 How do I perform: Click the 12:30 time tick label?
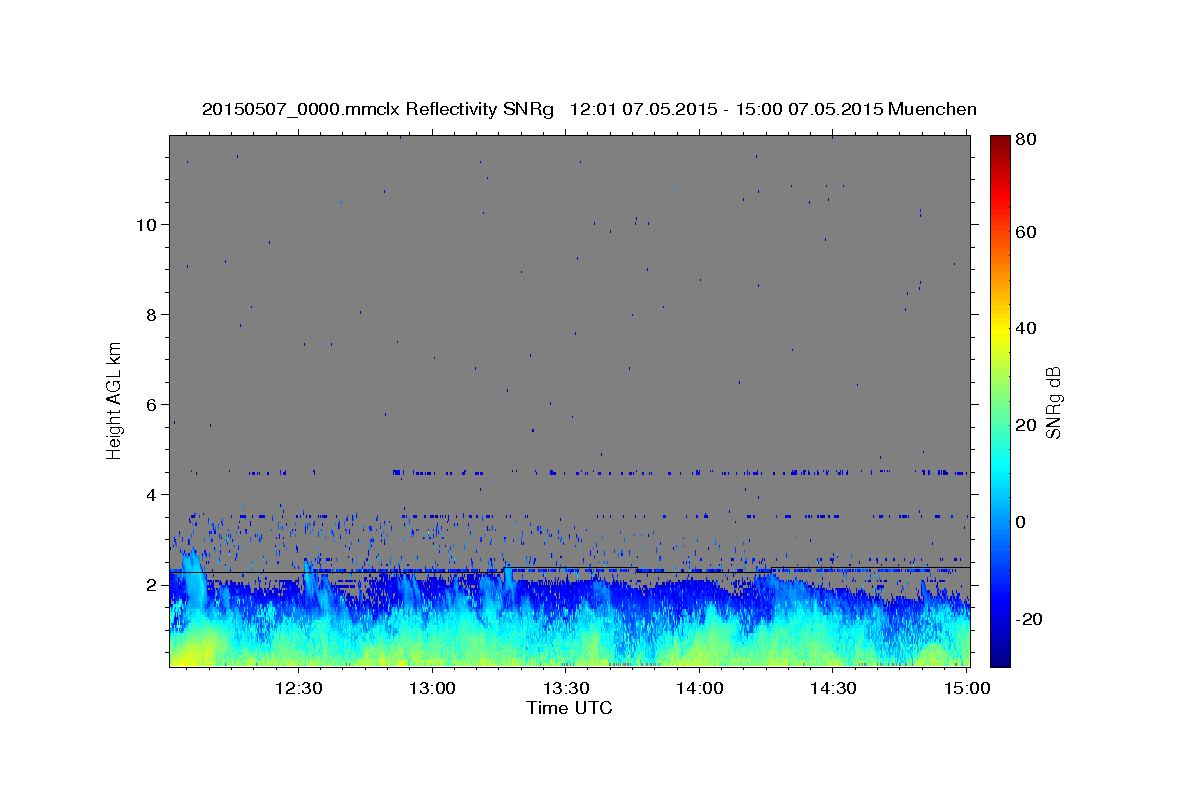pyautogui.click(x=298, y=688)
